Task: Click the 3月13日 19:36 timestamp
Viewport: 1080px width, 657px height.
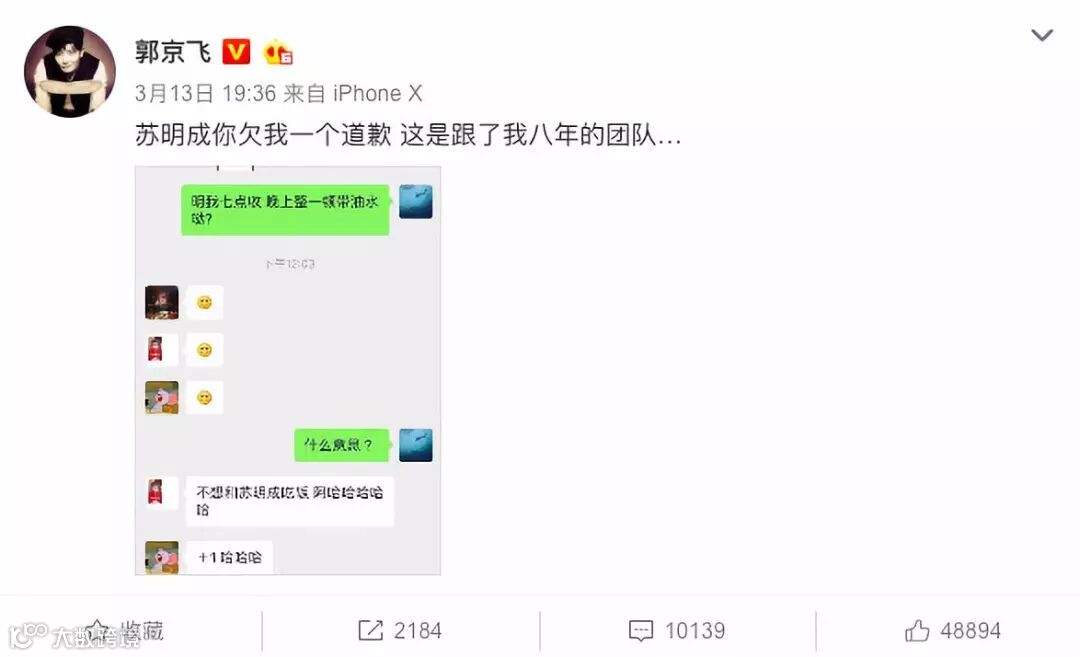Action: pos(205,93)
